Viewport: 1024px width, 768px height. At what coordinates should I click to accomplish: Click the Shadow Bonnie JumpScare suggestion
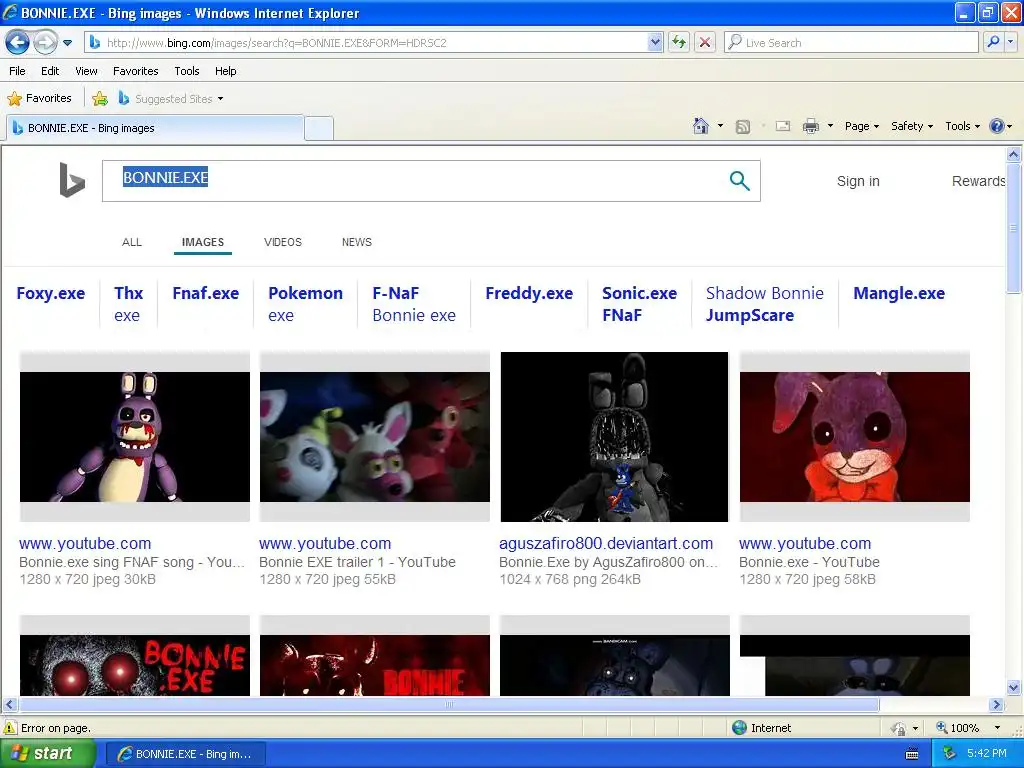(765, 304)
